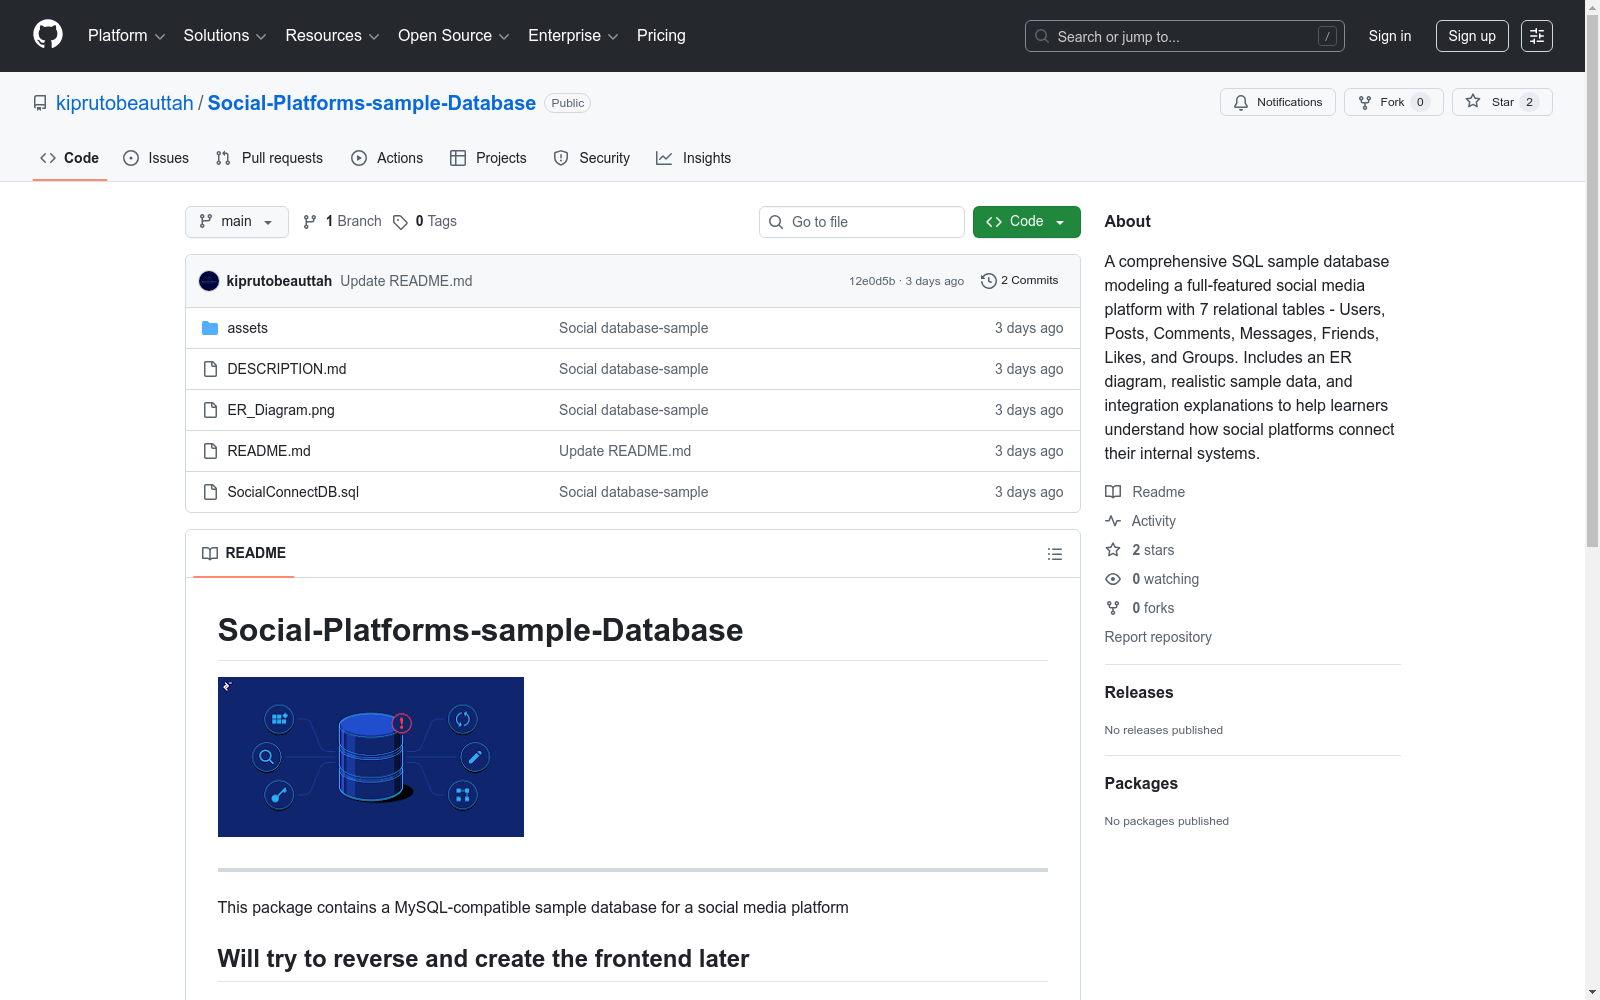Expand the Platform menu
This screenshot has width=1600, height=1000.
coord(126,36)
